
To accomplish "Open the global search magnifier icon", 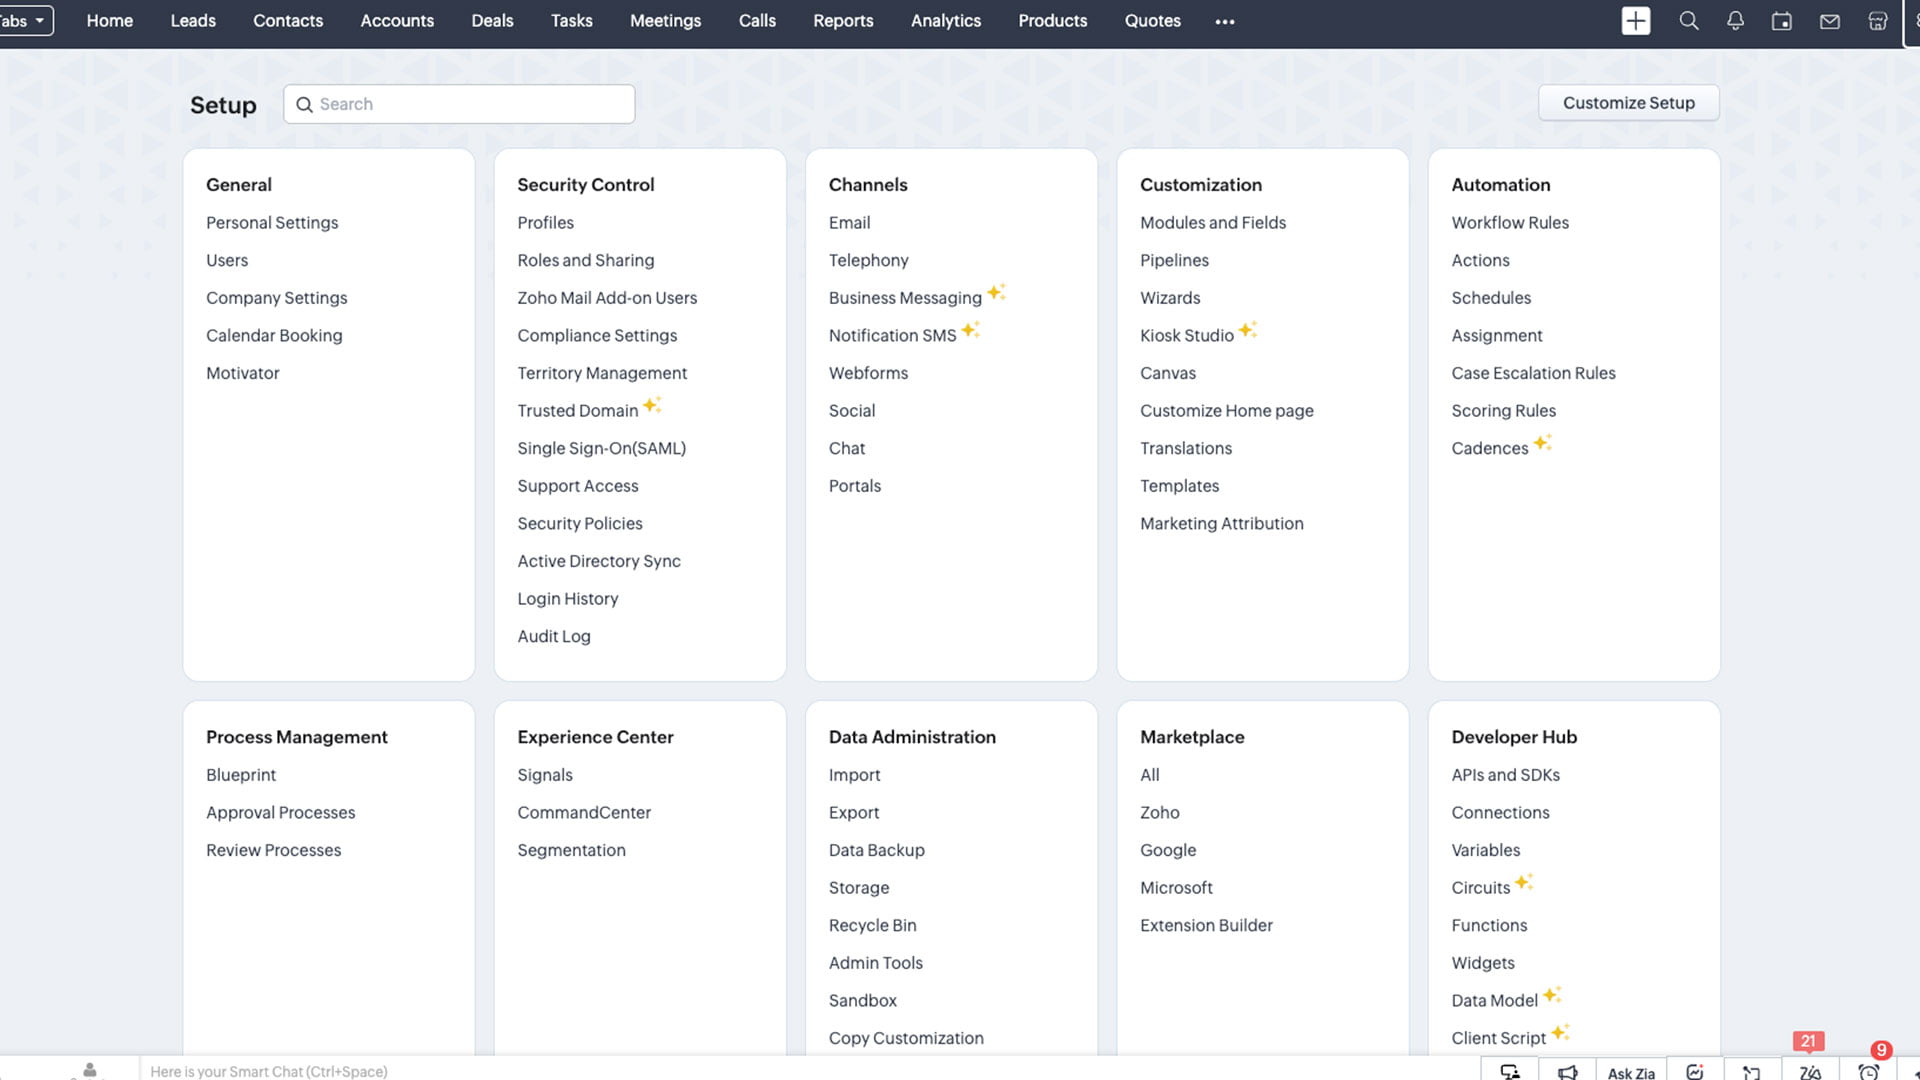I will [1689, 21].
